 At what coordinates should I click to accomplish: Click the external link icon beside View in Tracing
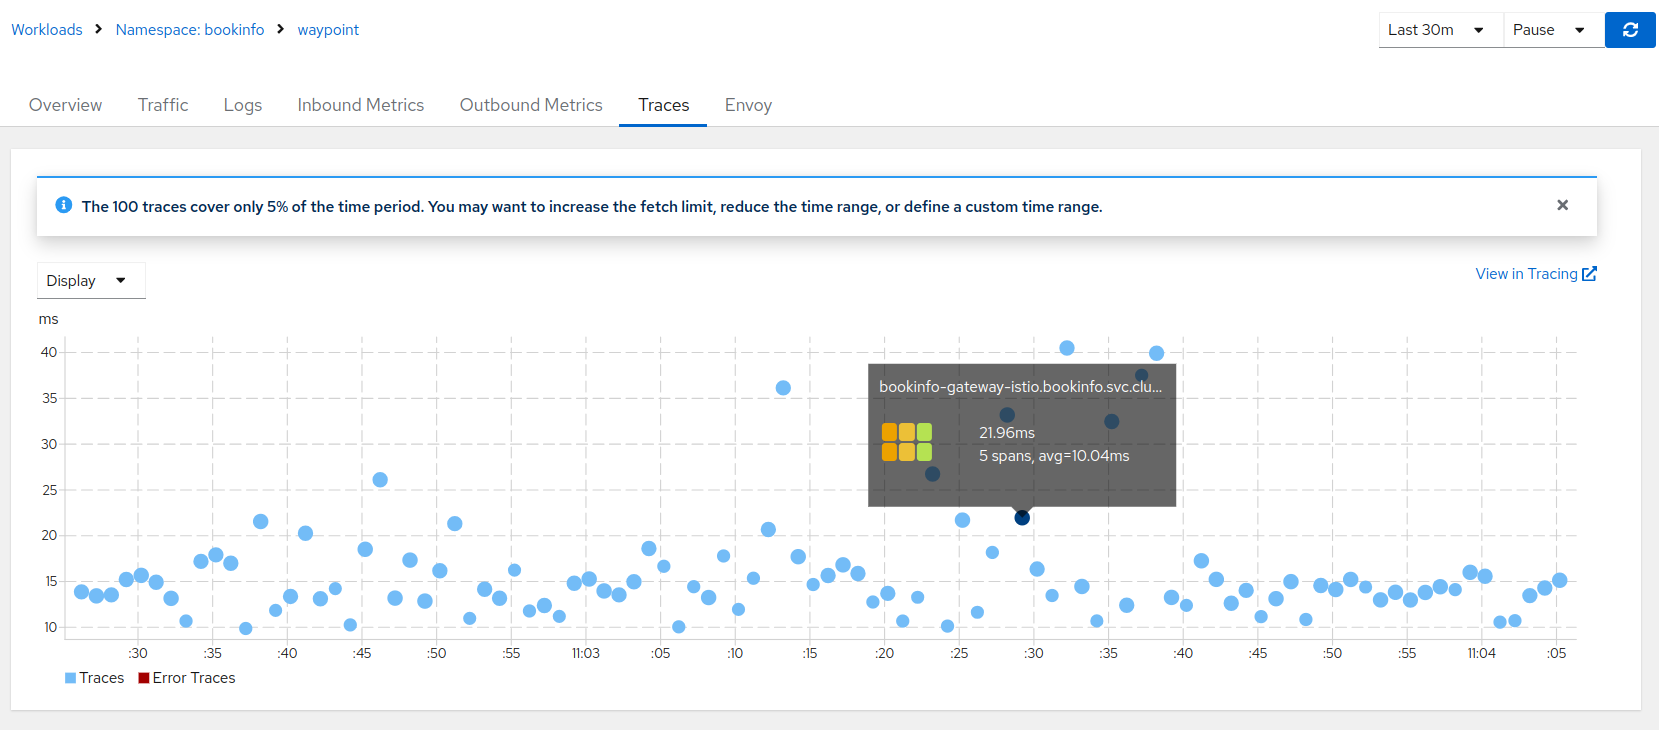1589,274
